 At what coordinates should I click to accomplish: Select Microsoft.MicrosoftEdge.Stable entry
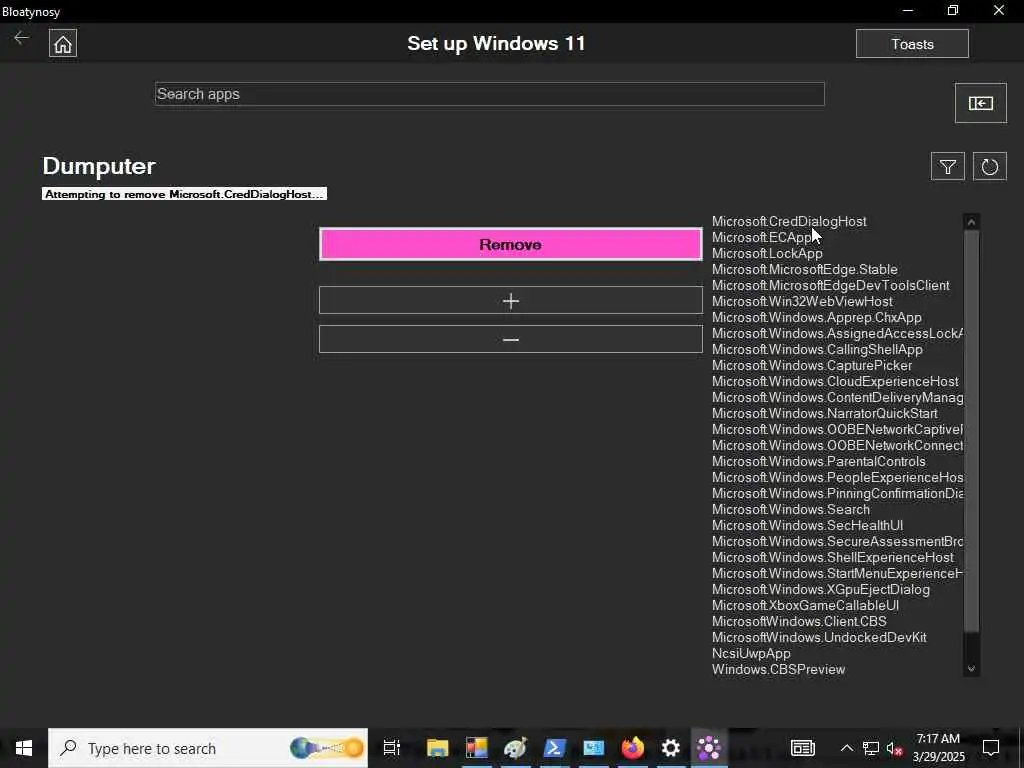(805, 270)
